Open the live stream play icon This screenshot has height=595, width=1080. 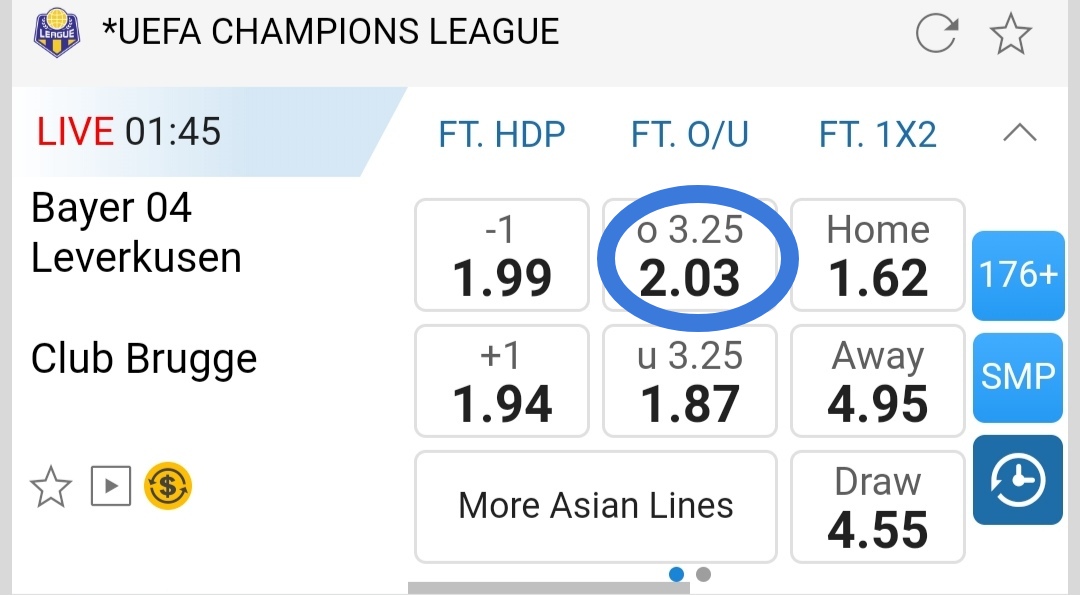pos(111,488)
